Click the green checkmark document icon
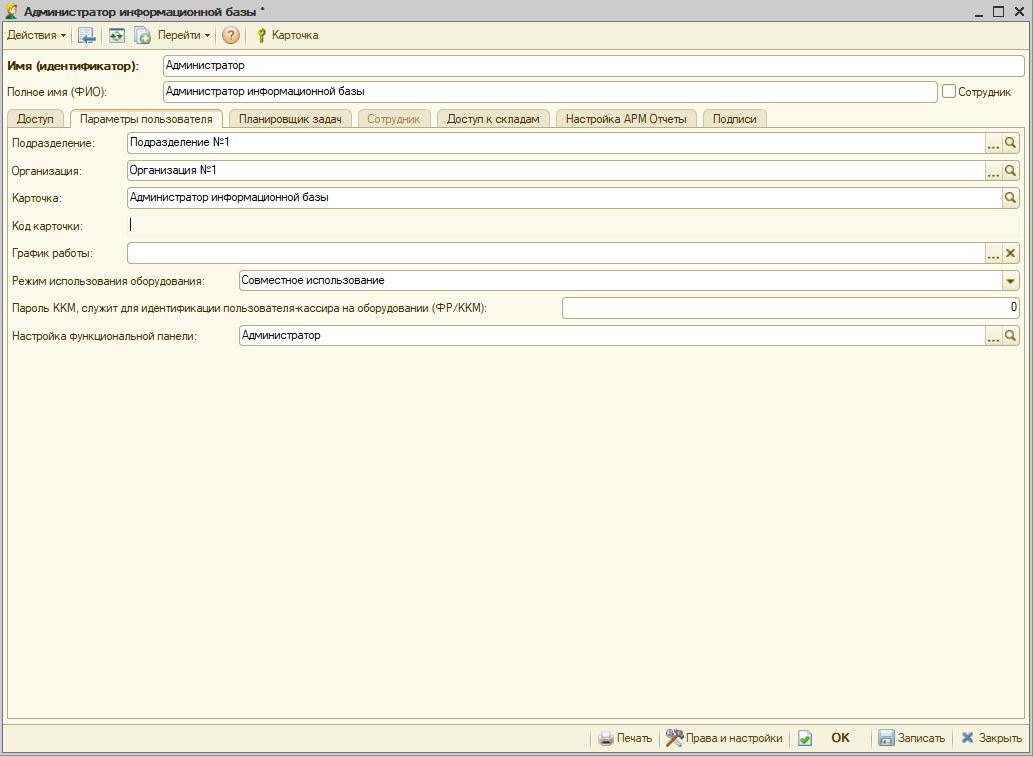The width and height of the screenshot is (1034, 757). click(805, 738)
